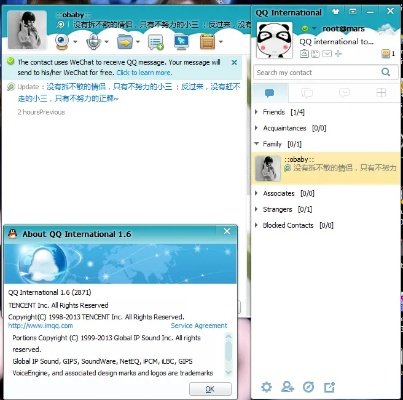Switch to the Contacts tab with speech bubble

point(270,93)
